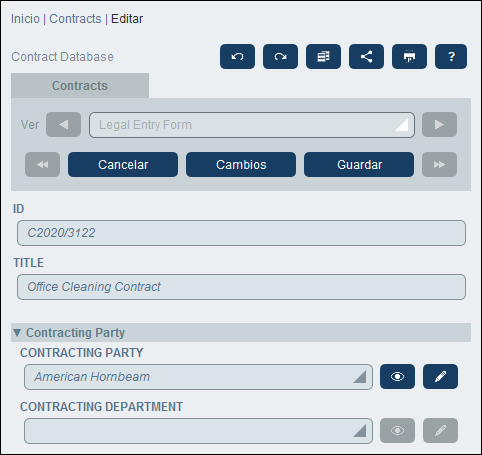Edit American Hornbeam with pencil icon
This screenshot has height=455, width=482.
(440, 377)
